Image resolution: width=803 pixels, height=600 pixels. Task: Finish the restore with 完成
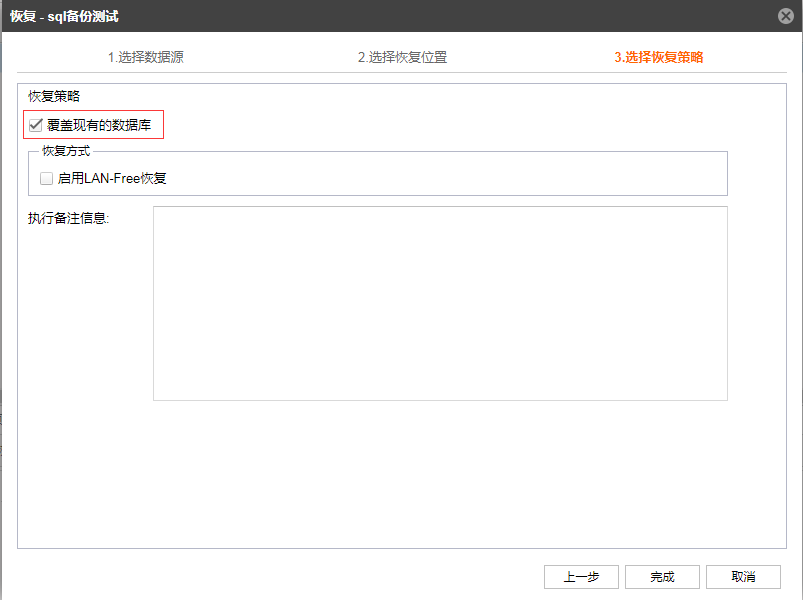click(662, 577)
